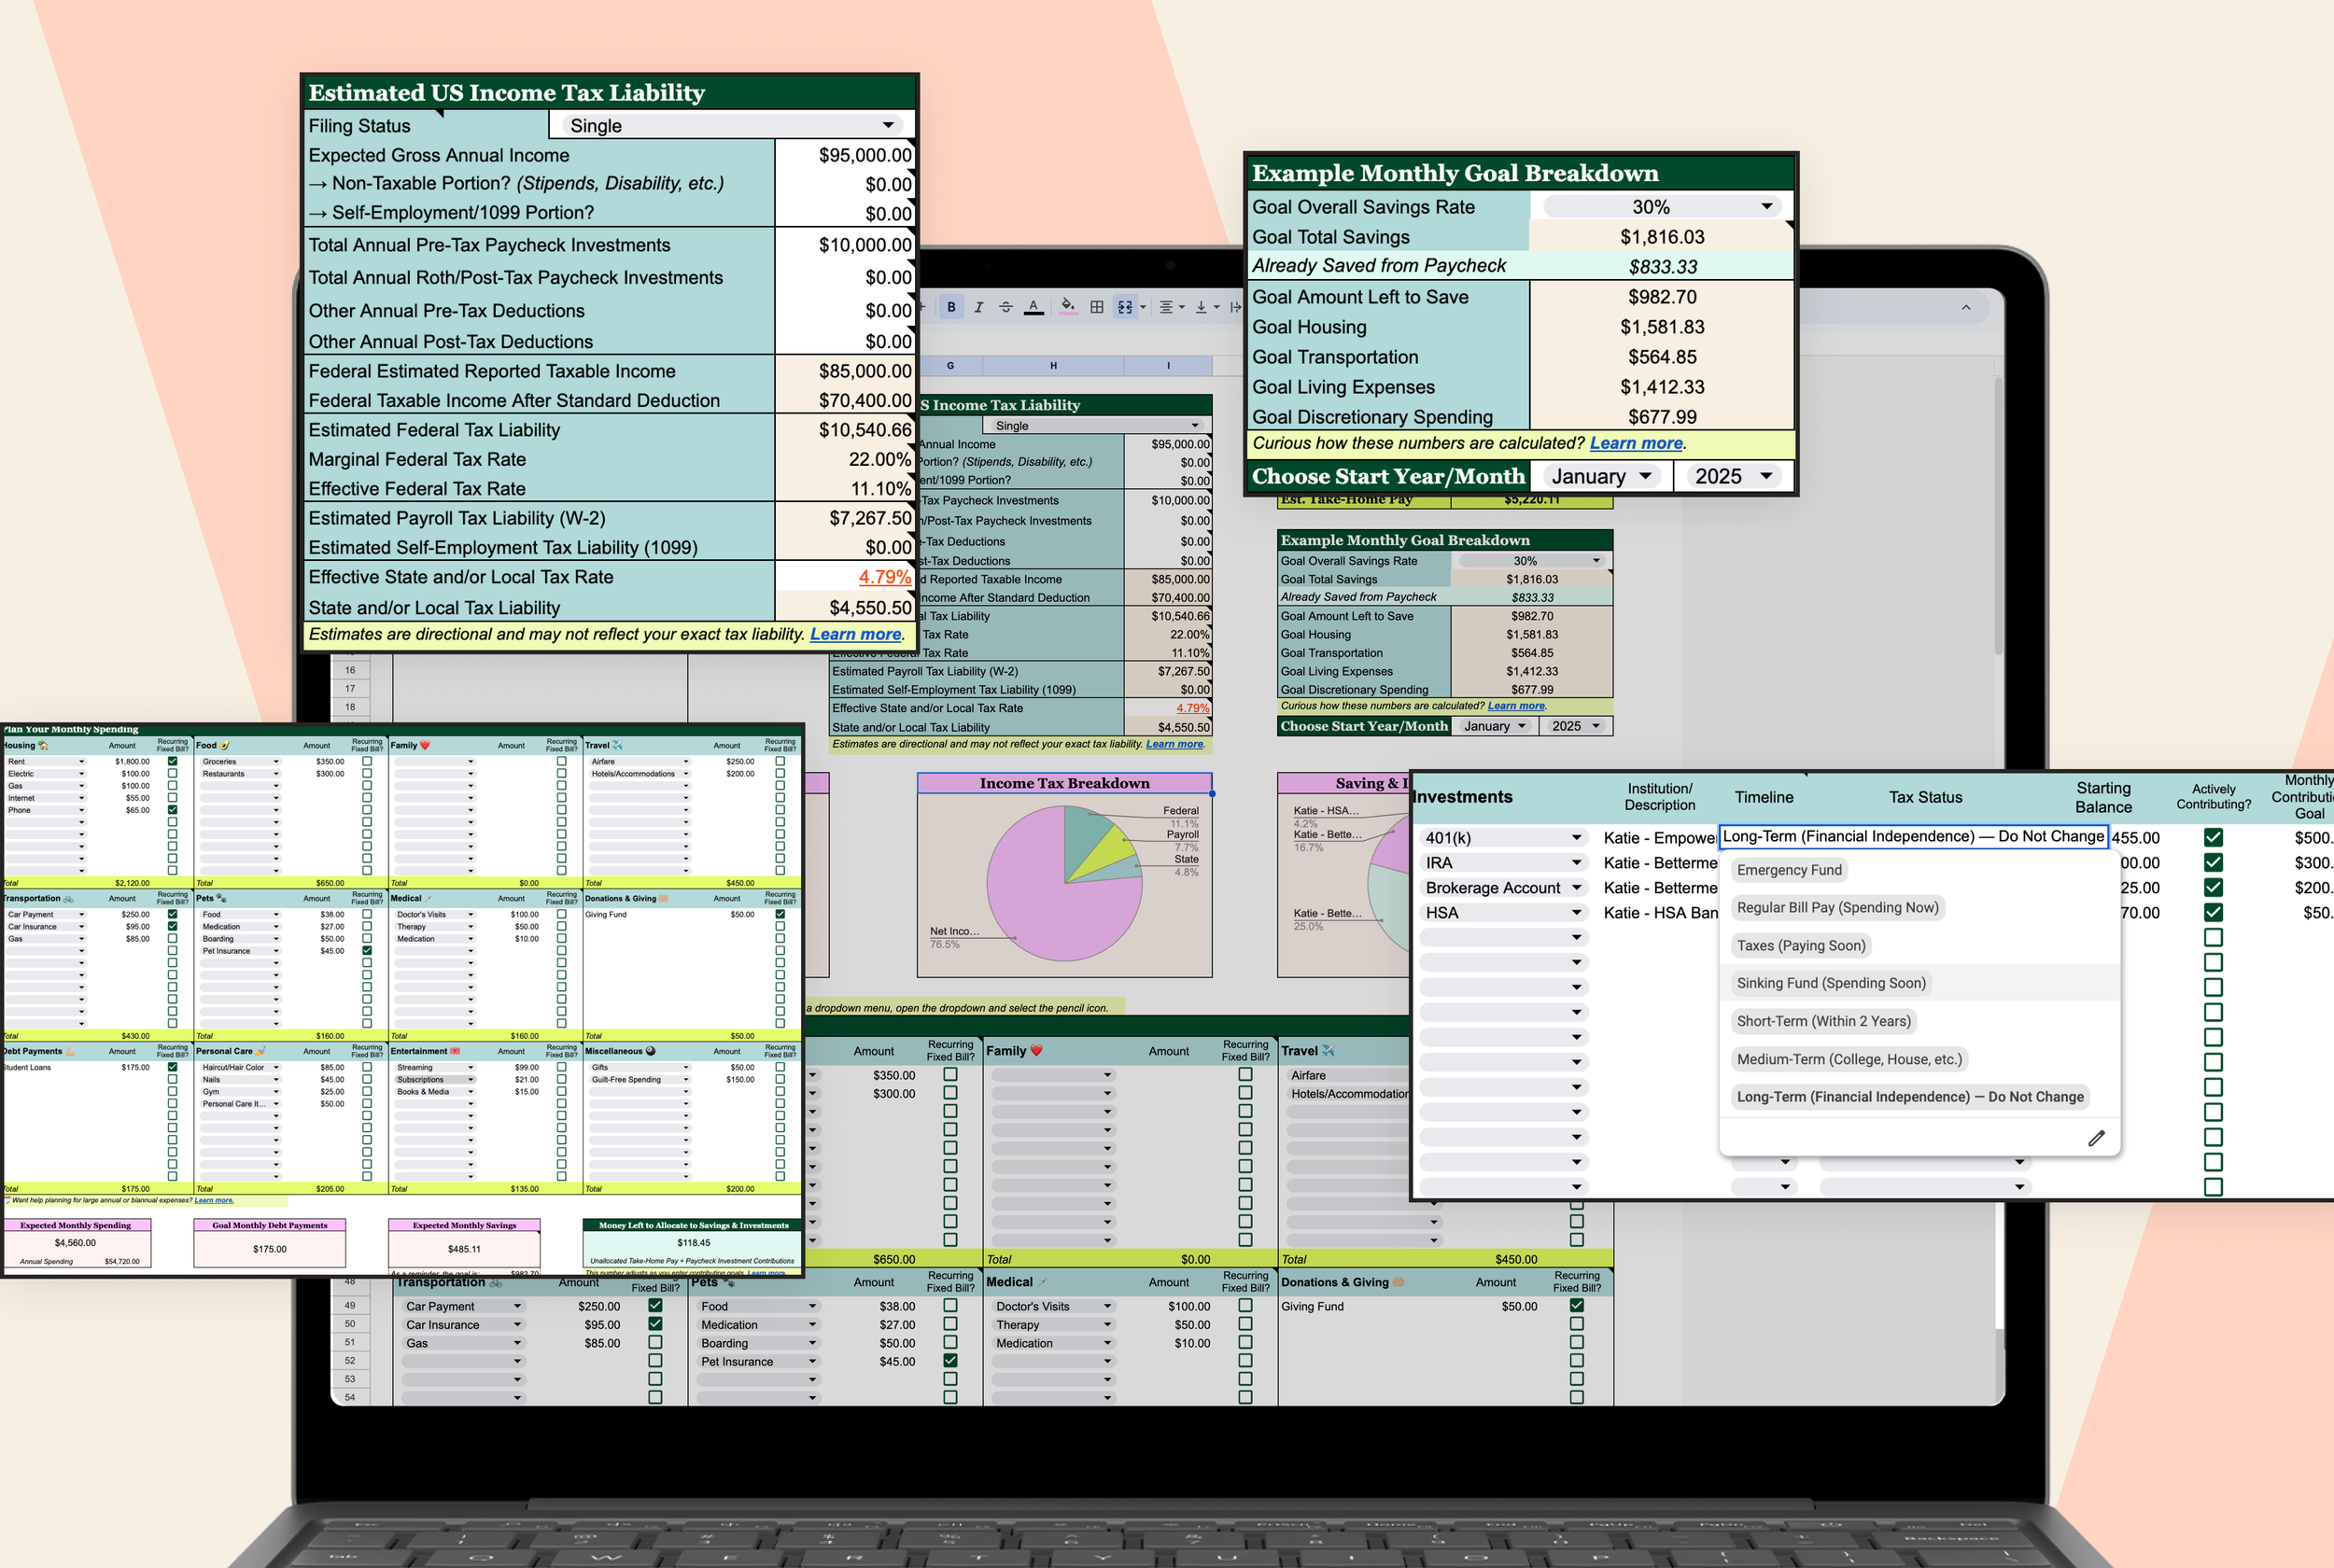Viewport: 2334px width, 1568px height.
Task: Uncheck Actively Contributing for 401(k)
Action: [2213, 837]
